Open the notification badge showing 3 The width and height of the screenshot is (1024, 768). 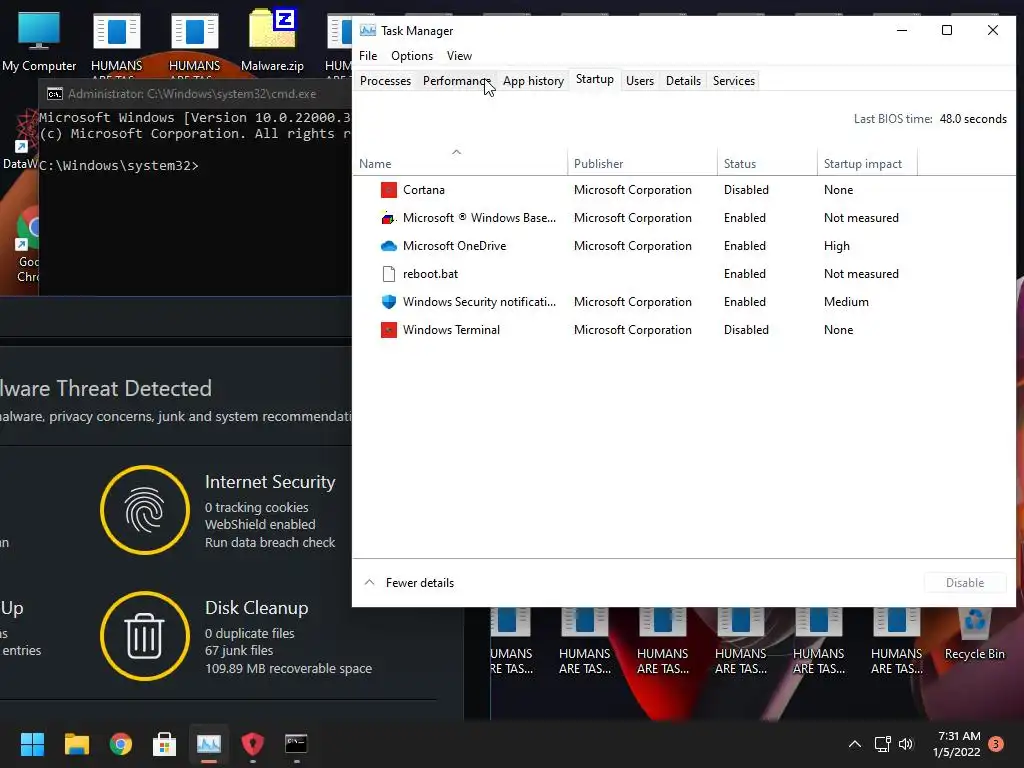tap(996, 744)
